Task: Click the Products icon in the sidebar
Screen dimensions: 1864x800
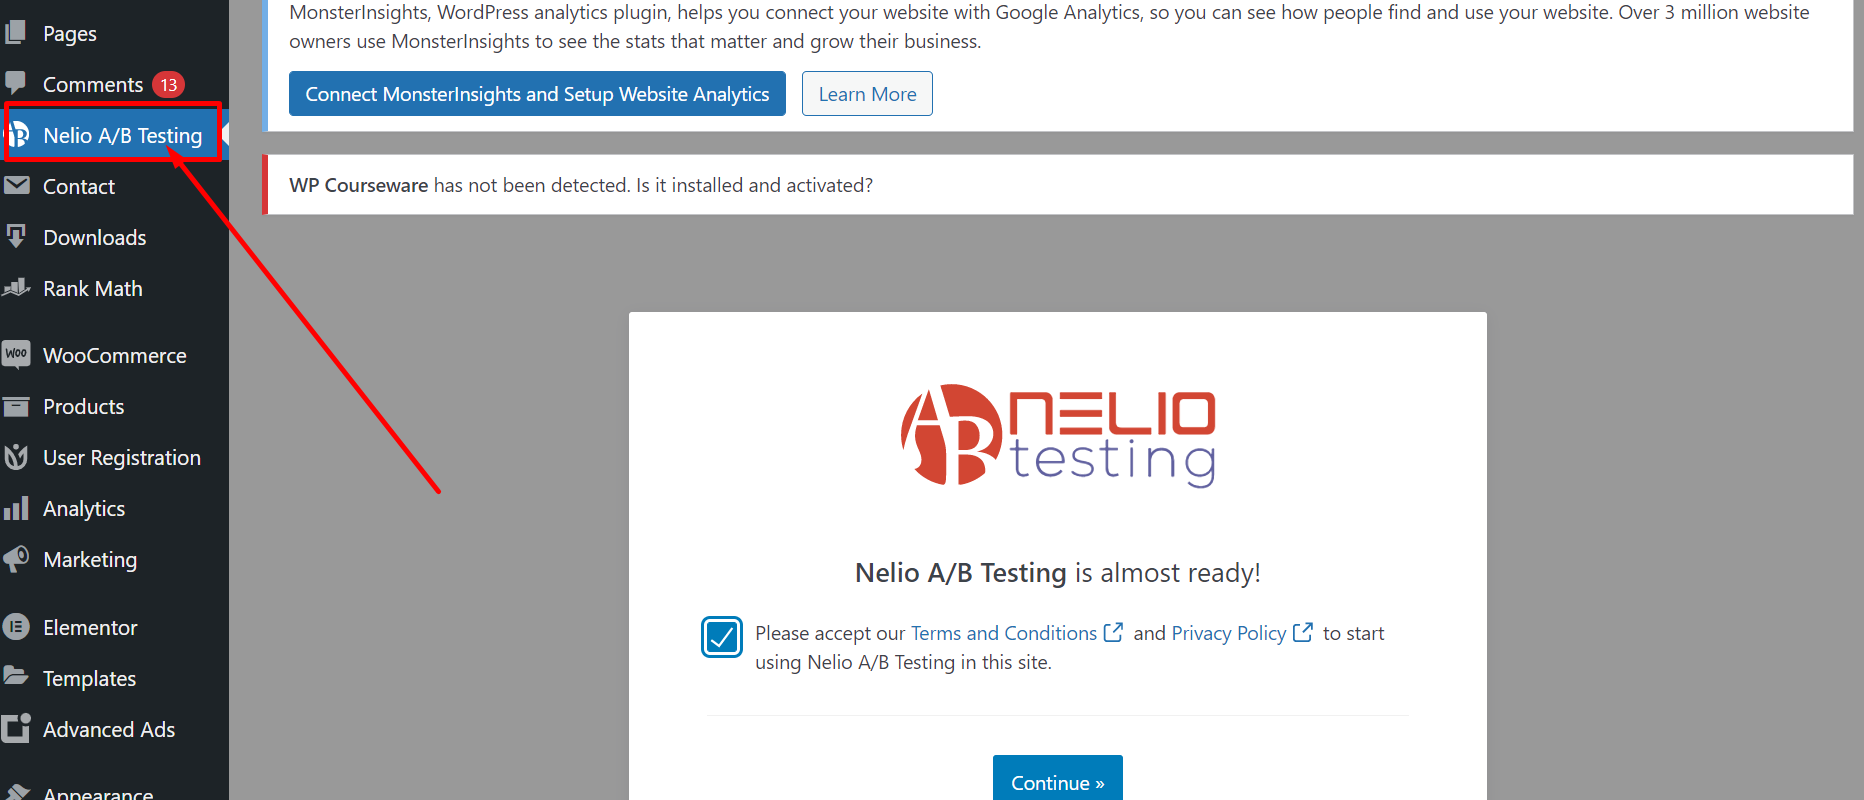Action: click(x=17, y=406)
